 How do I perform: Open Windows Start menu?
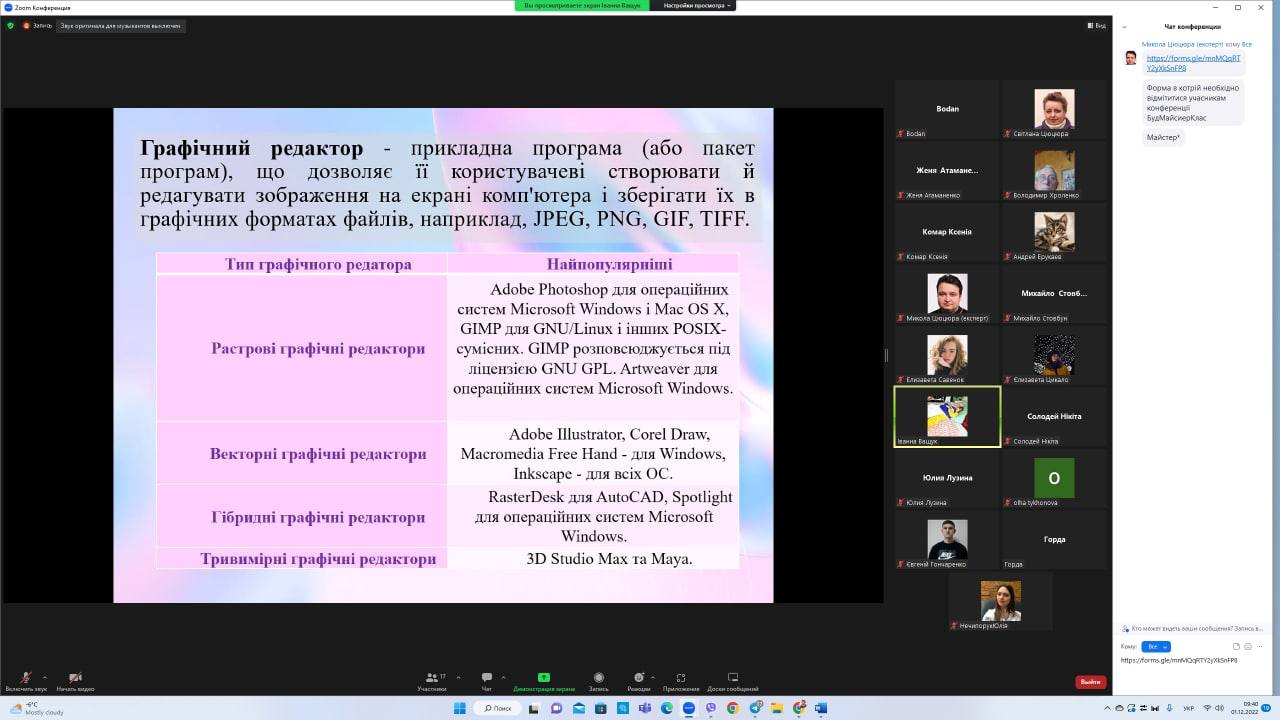click(460, 708)
